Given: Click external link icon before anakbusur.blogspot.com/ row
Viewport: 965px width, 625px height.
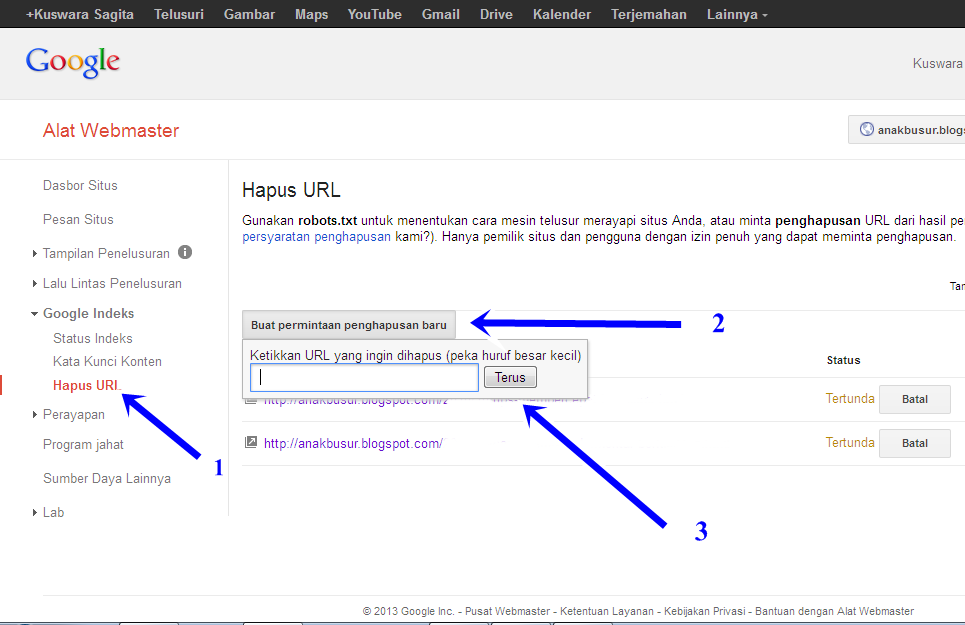Looking at the screenshot, I should pyautogui.click(x=250, y=442).
